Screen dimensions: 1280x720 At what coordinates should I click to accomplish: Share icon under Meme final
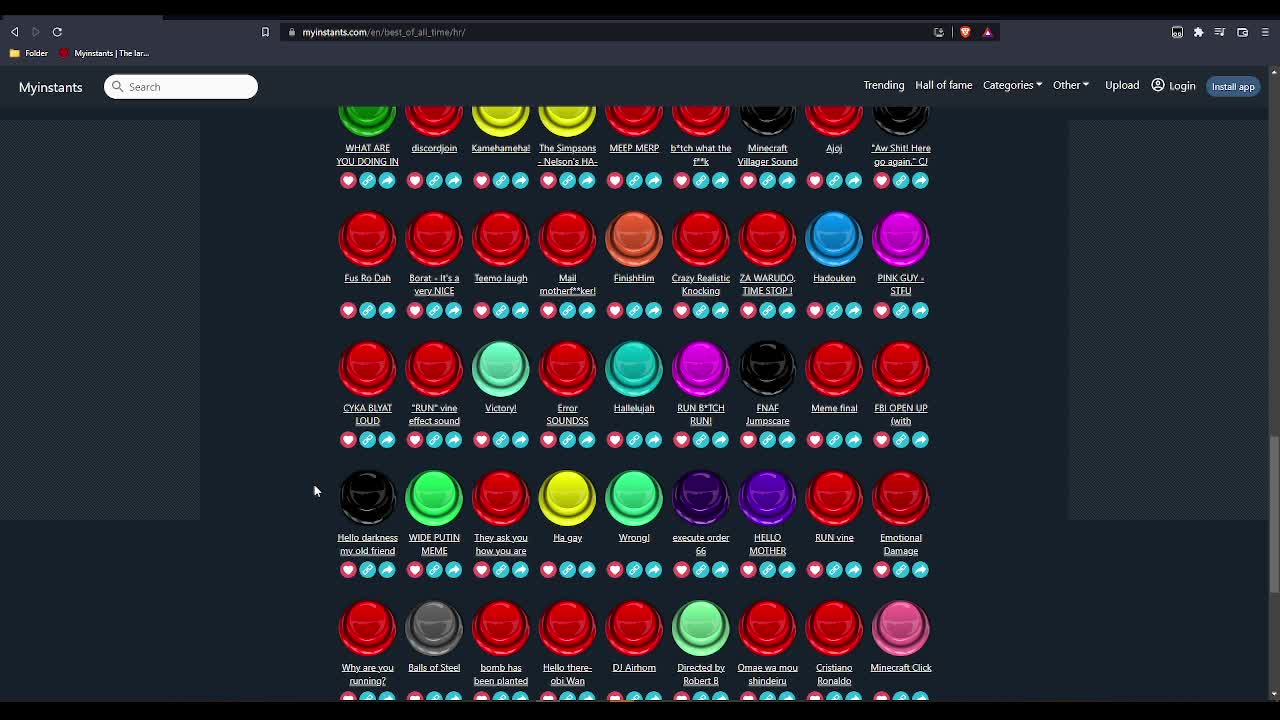tap(854, 440)
